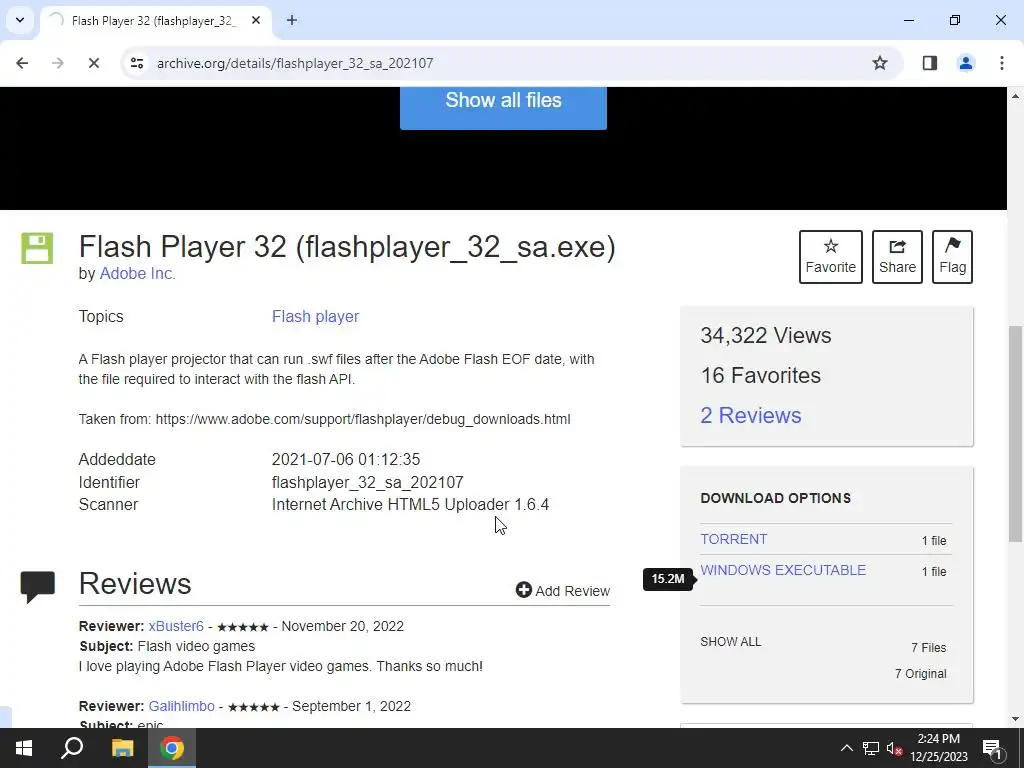
Task: Open reviewer xBuster6 profile
Action: click(176, 626)
